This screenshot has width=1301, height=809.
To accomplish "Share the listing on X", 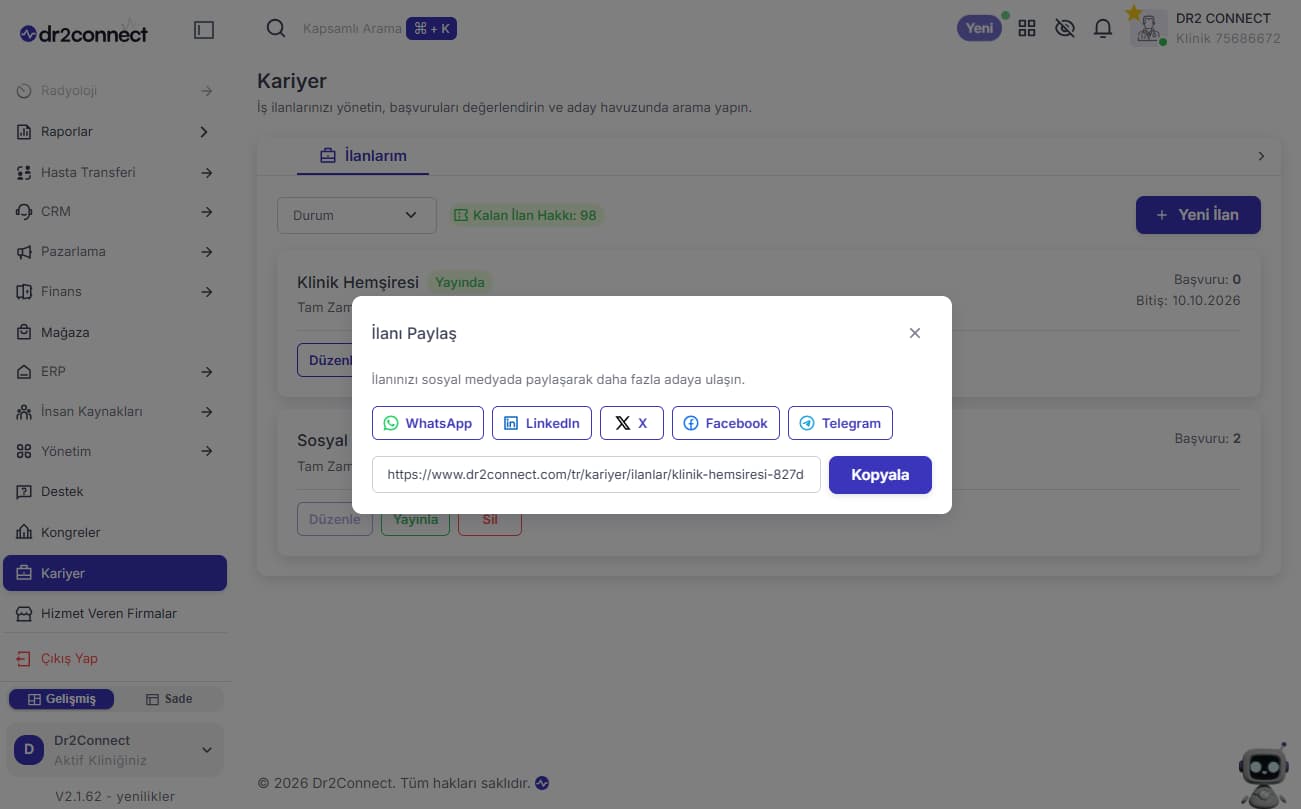I will click(x=632, y=423).
